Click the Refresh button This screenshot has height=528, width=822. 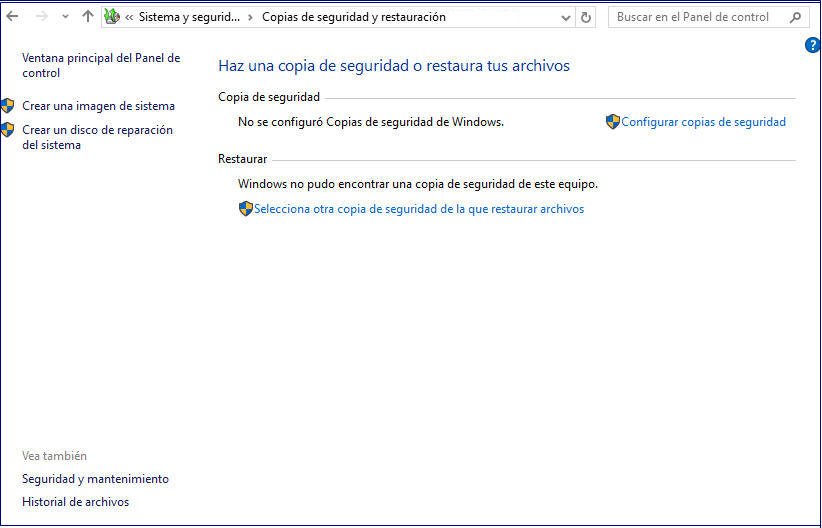pyautogui.click(x=586, y=18)
